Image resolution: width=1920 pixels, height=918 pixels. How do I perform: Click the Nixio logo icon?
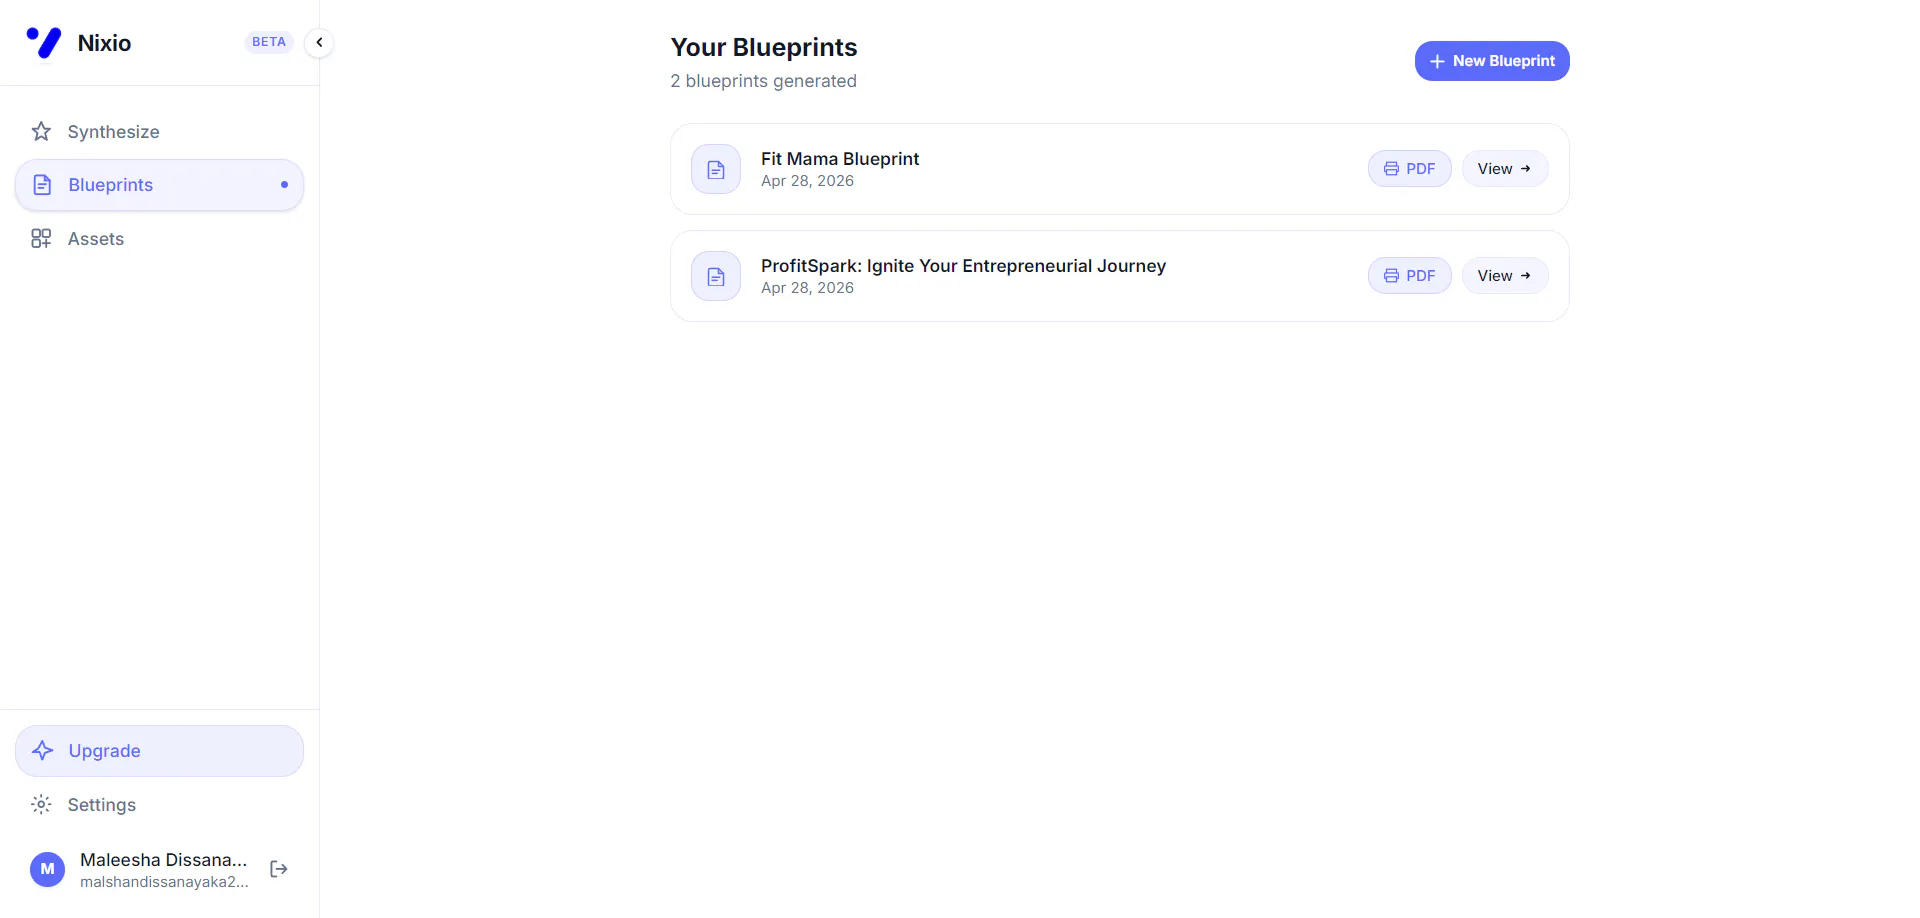tap(43, 42)
